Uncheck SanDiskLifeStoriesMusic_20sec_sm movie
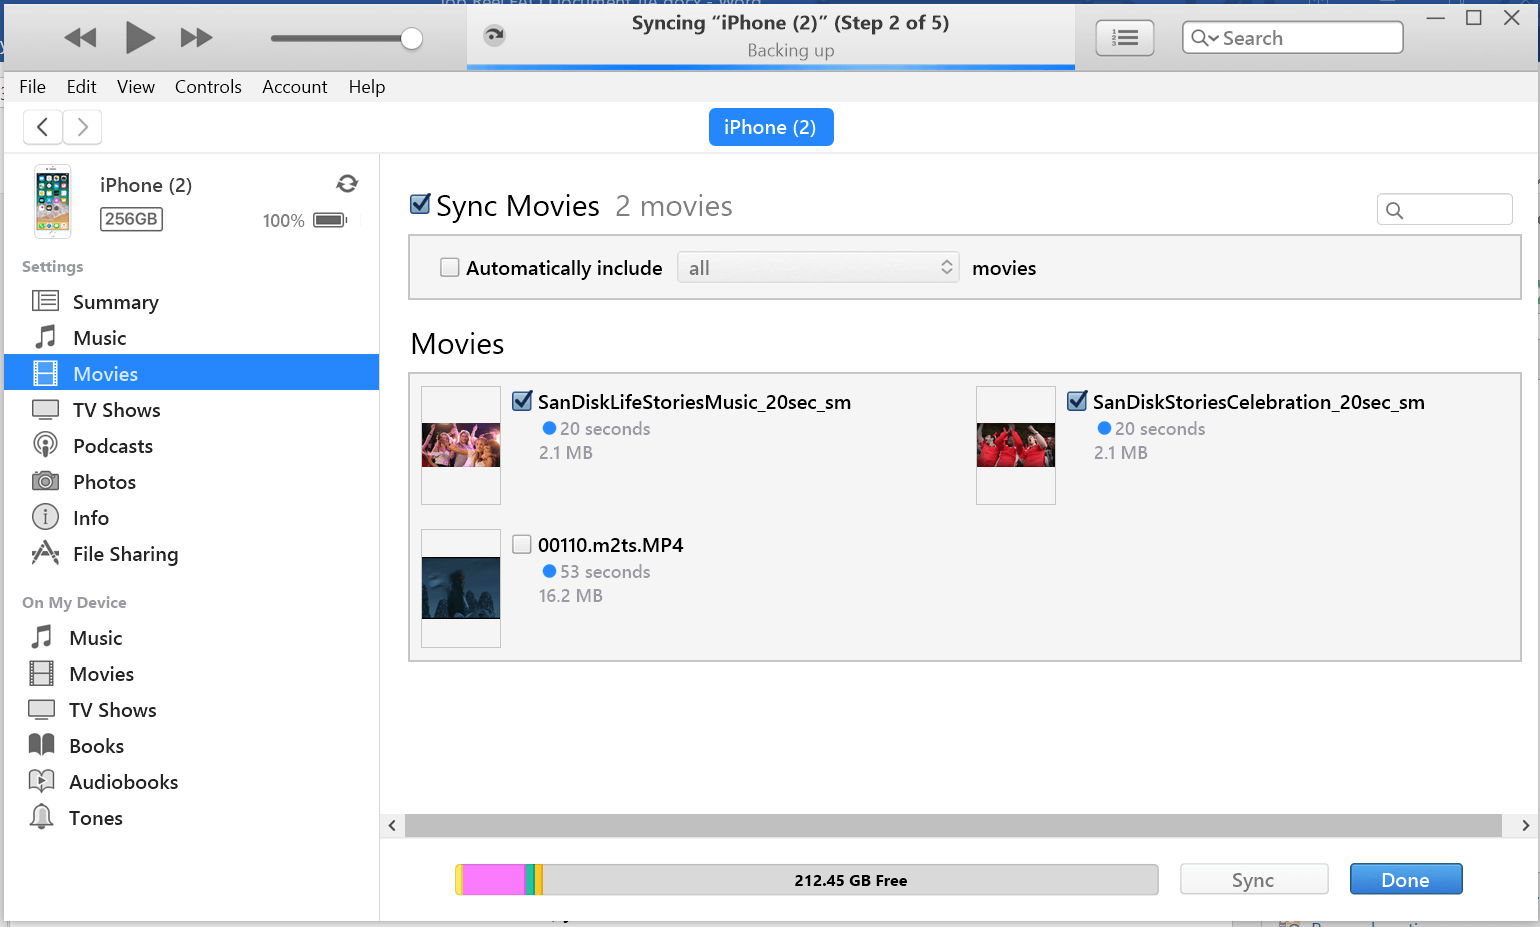This screenshot has width=1540, height=927. [x=522, y=401]
